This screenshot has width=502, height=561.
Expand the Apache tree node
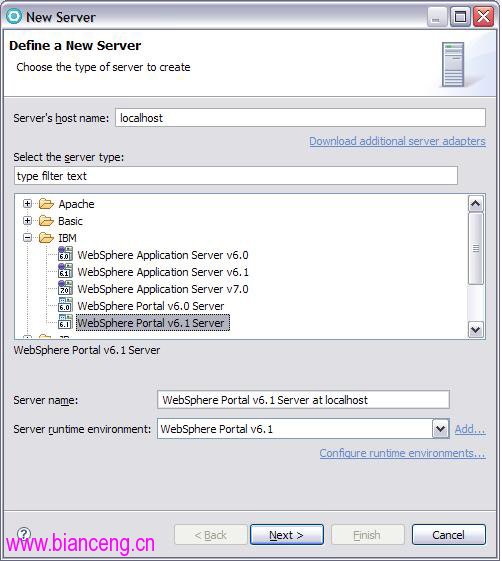[27, 204]
